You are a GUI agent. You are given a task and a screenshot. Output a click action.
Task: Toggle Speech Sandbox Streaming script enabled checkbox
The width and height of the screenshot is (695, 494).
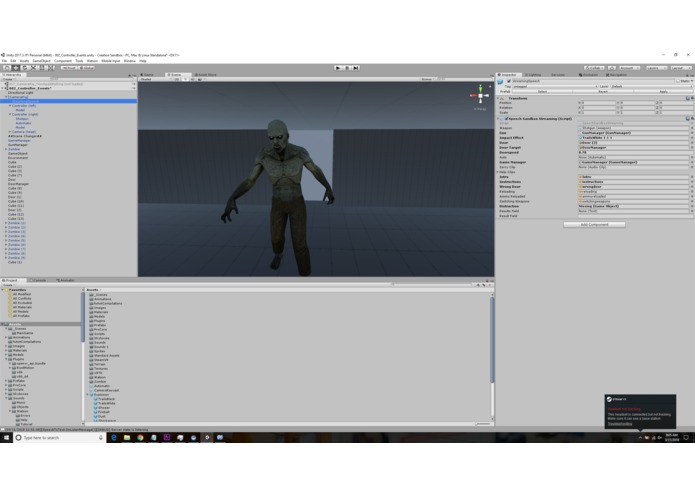pos(506,119)
